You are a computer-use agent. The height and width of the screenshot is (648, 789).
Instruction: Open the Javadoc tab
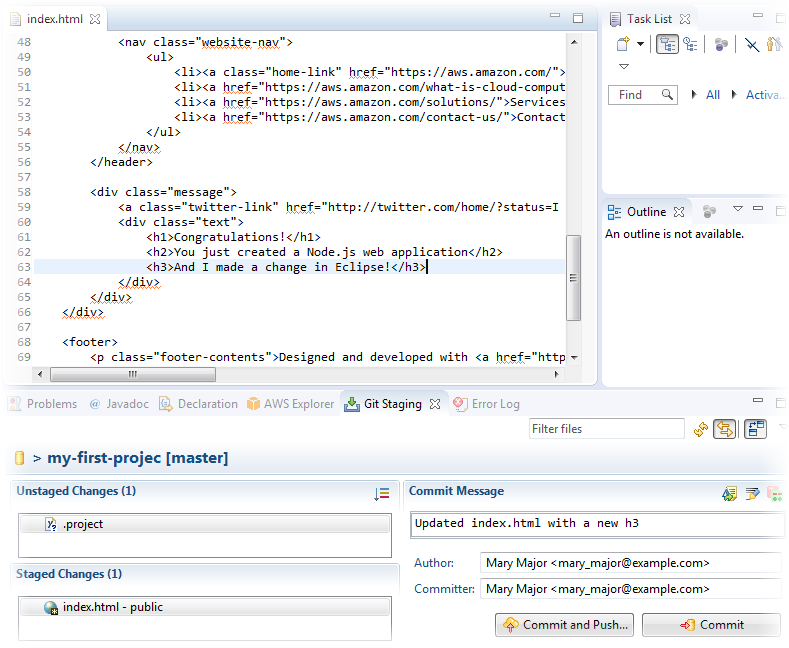[x=119, y=404]
